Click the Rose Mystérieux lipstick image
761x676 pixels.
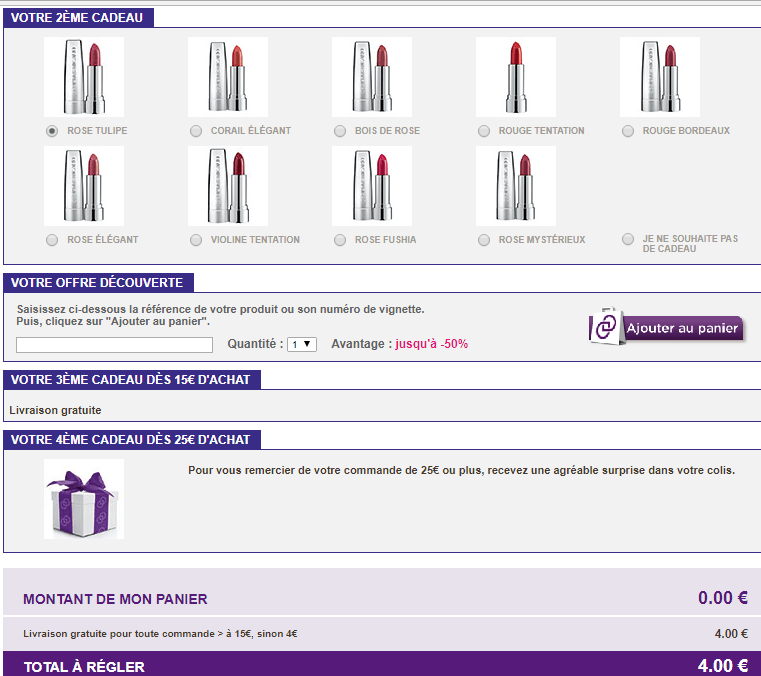click(x=516, y=186)
